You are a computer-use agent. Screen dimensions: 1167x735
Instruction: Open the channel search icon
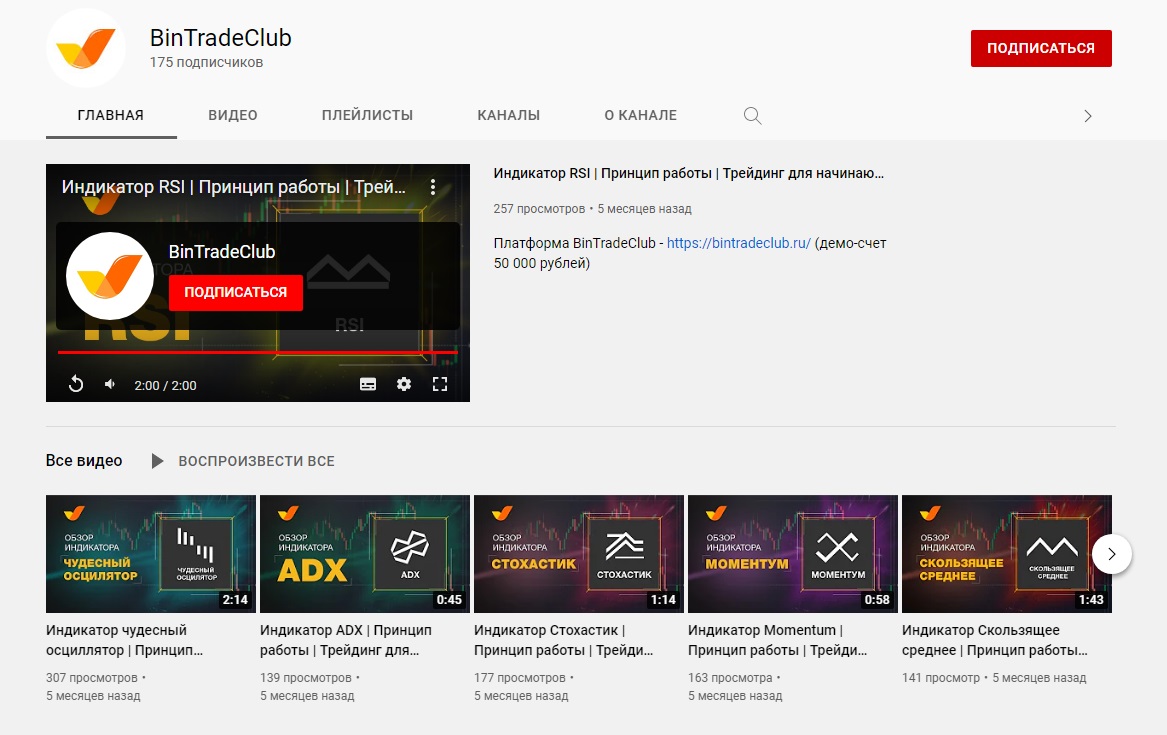tap(752, 115)
